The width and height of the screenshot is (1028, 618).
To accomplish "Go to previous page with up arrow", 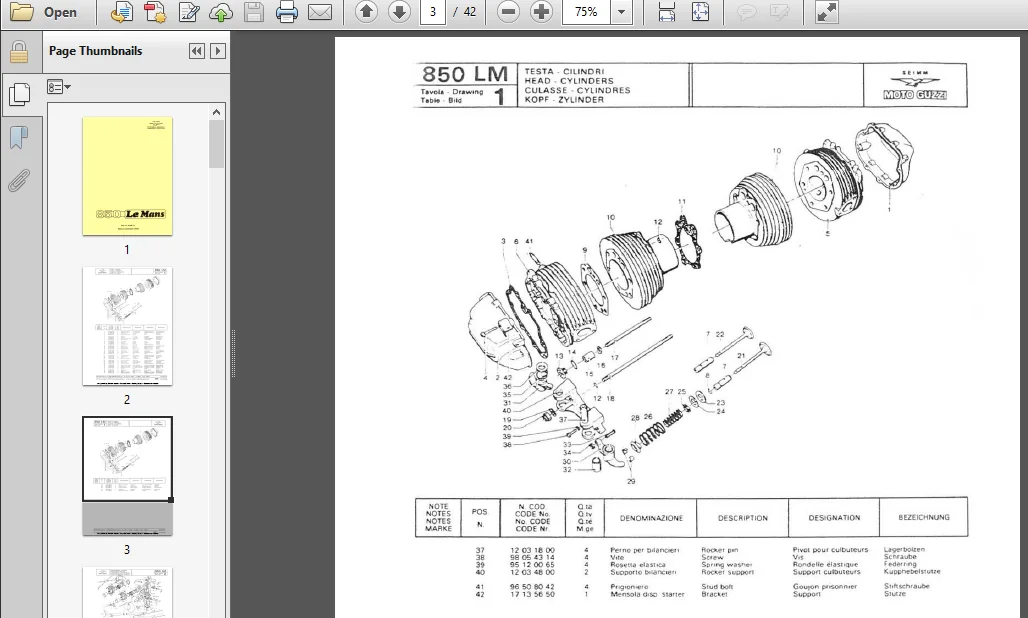I will [x=366, y=12].
